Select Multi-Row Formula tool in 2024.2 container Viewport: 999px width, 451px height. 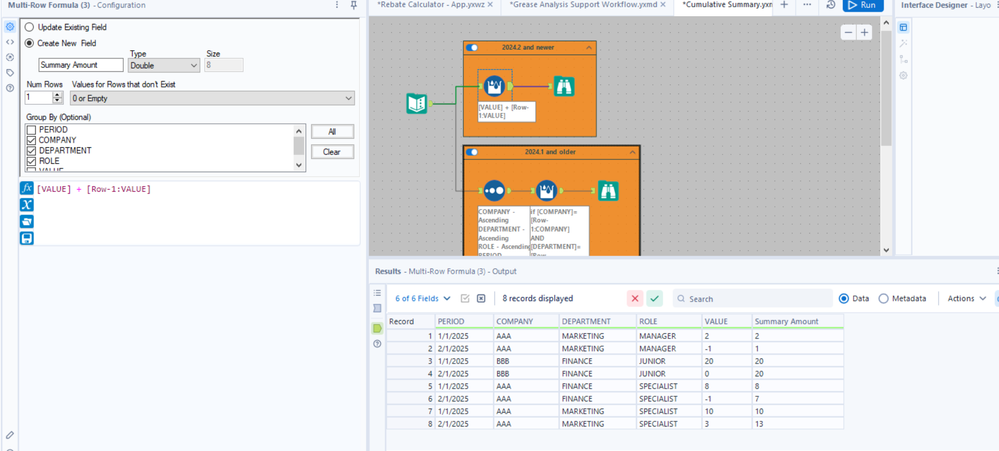[494, 86]
